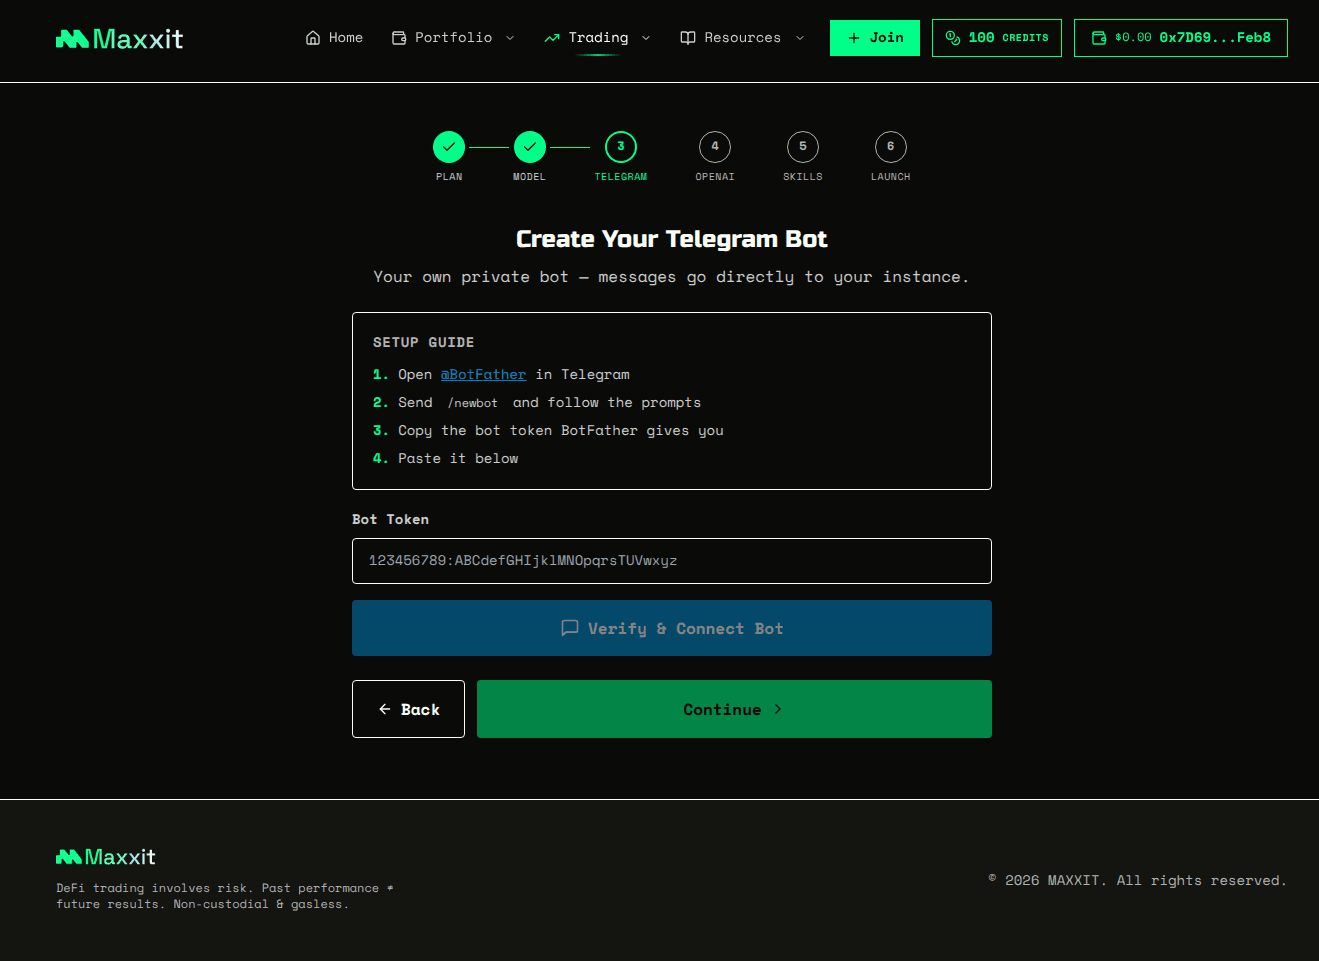Click the chat bubble icon on Verify button
Image resolution: width=1319 pixels, height=961 pixels.
click(570, 628)
